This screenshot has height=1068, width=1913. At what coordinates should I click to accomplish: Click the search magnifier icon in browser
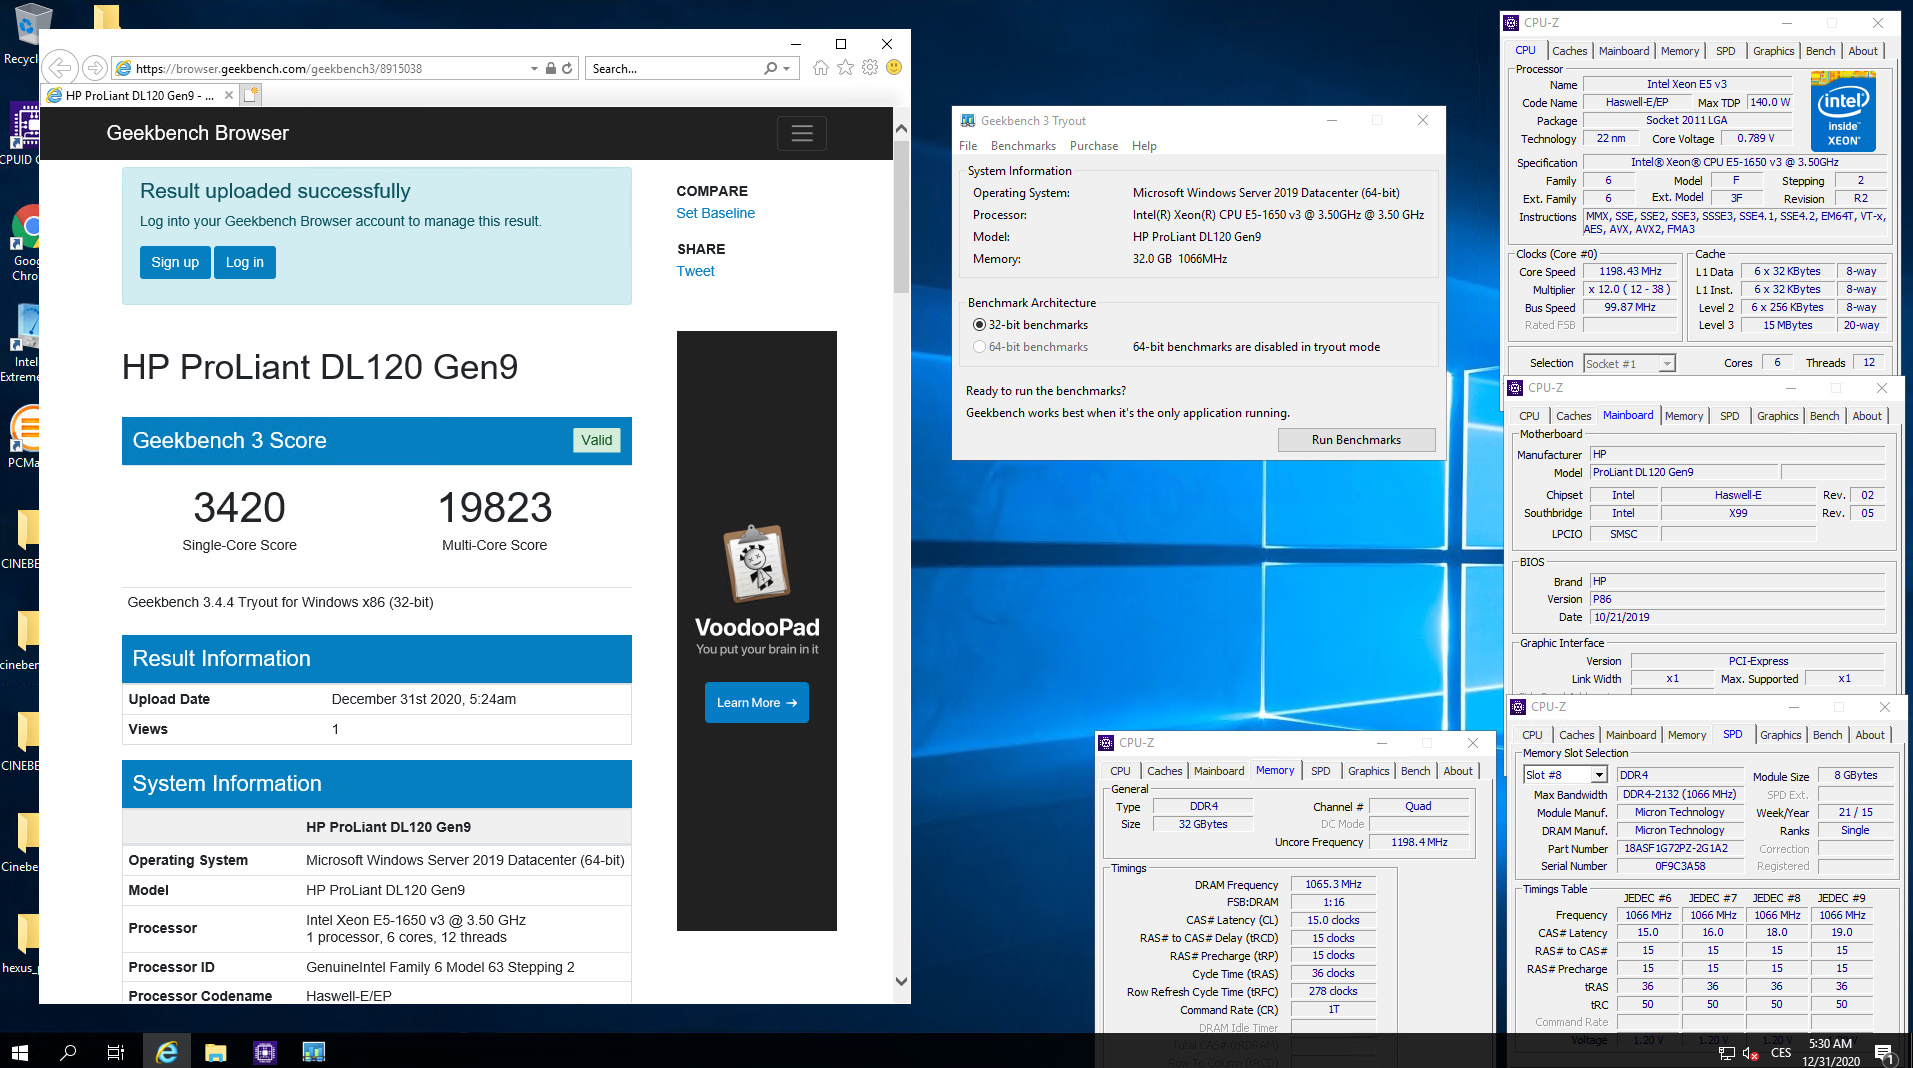click(x=770, y=68)
